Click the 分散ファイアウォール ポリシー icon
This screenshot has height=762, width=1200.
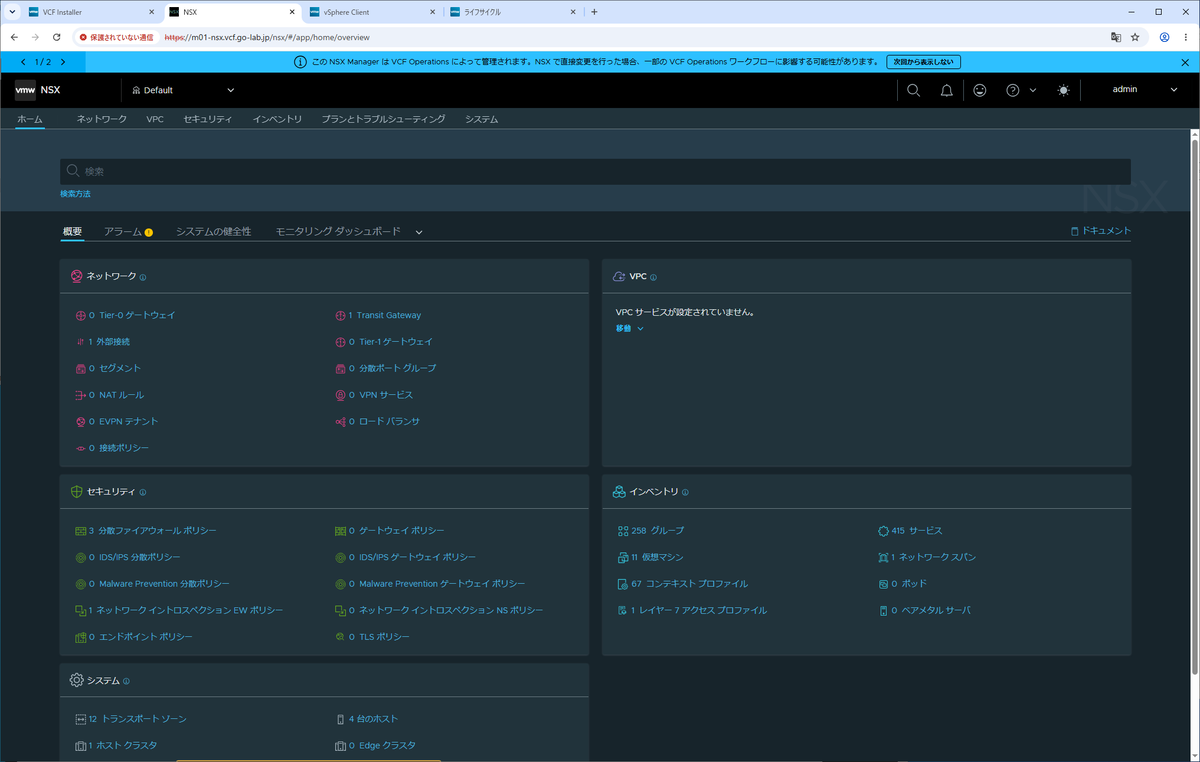81,531
